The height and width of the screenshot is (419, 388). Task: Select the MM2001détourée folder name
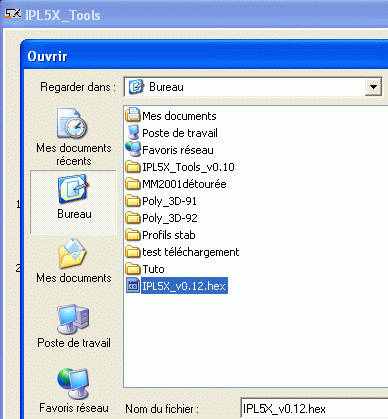[184, 184]
